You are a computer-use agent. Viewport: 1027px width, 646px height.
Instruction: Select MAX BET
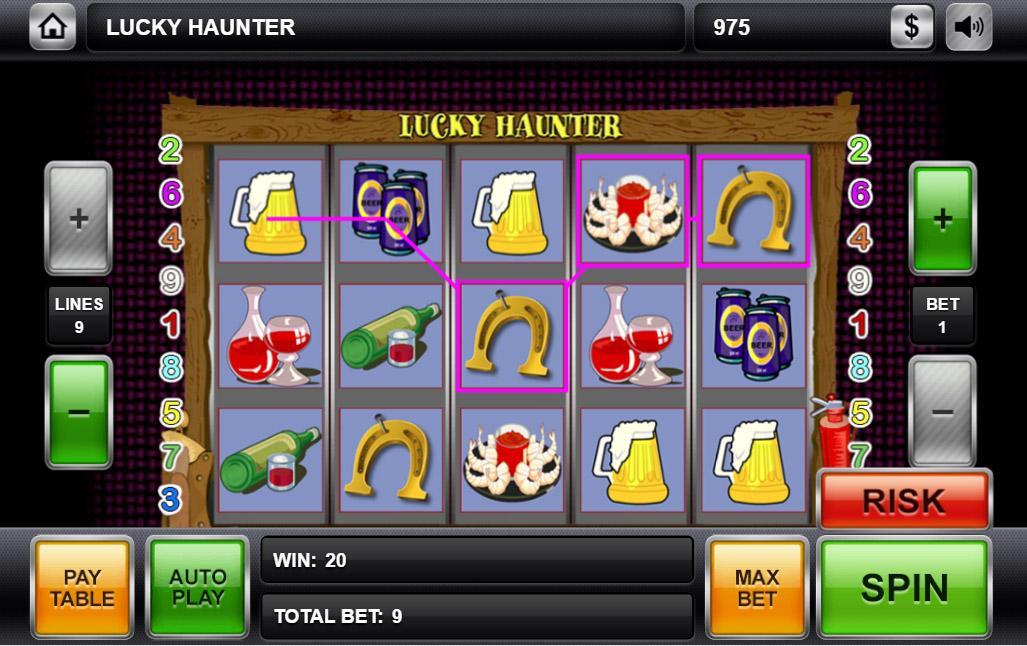click(756, 588)
